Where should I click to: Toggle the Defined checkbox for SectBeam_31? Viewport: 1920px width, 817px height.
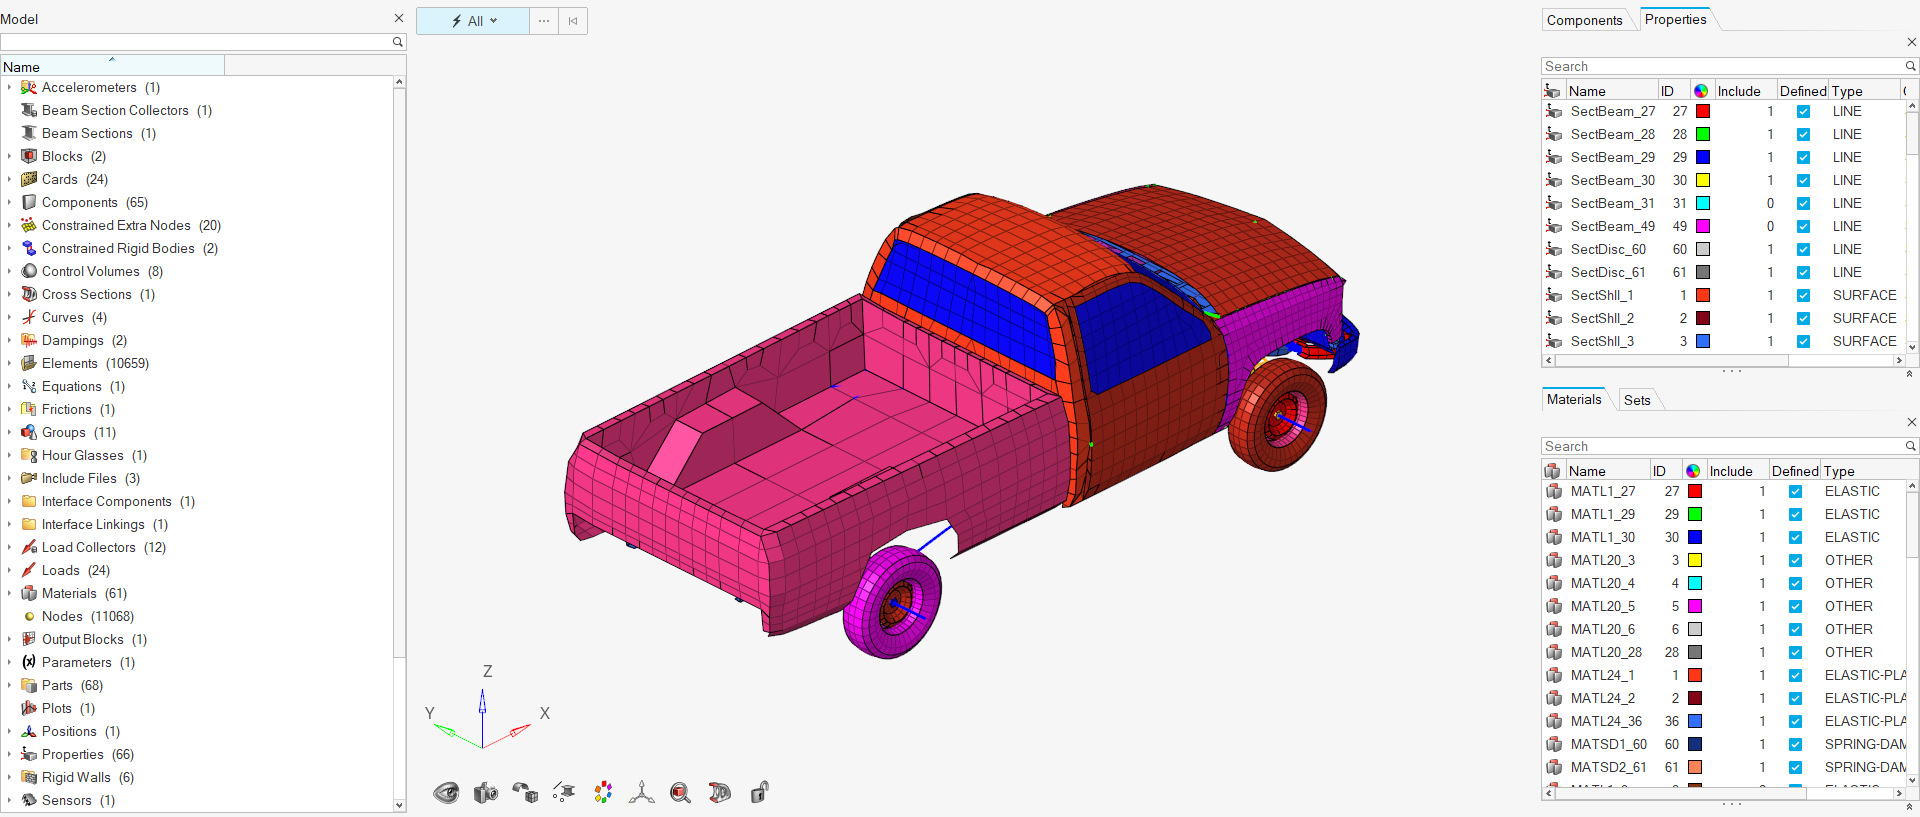coord(1803,204)
